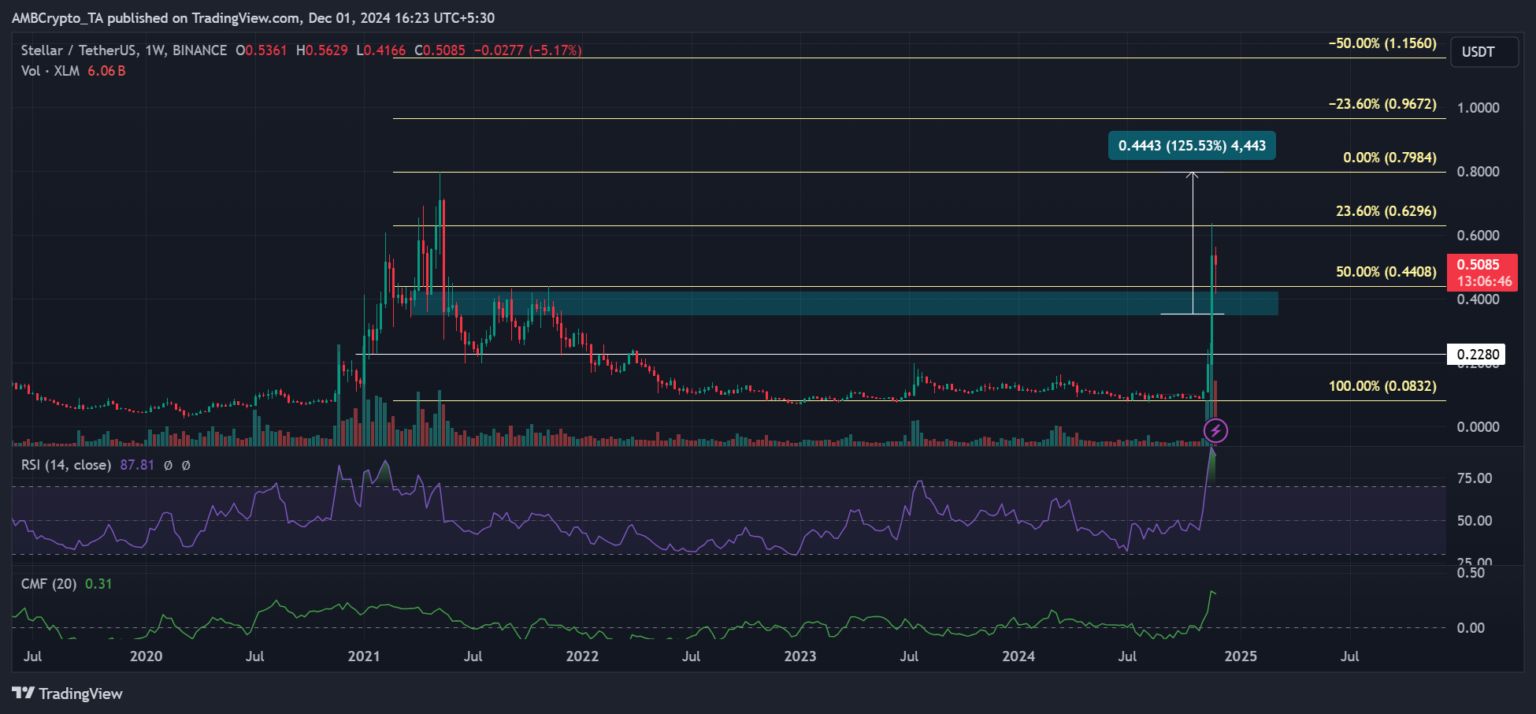Viewport: 1536px width, 714px height.
Task: Switch the price scale currency to USDT
Action: point(1484,52)
